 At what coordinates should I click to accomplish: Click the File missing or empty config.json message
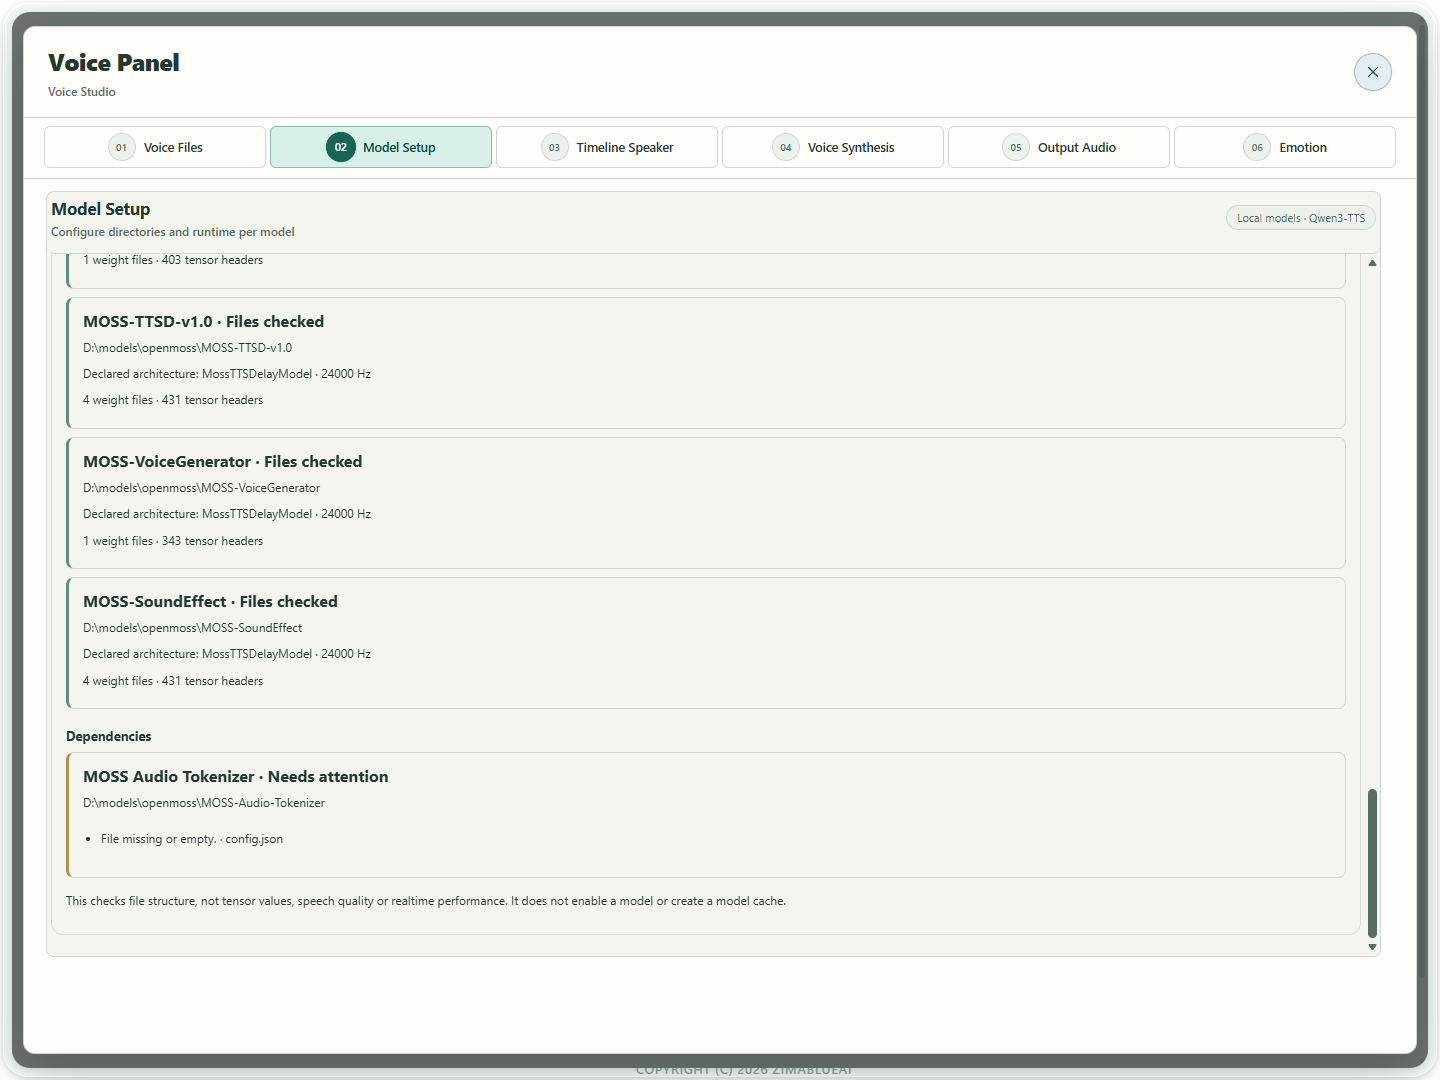191,839
